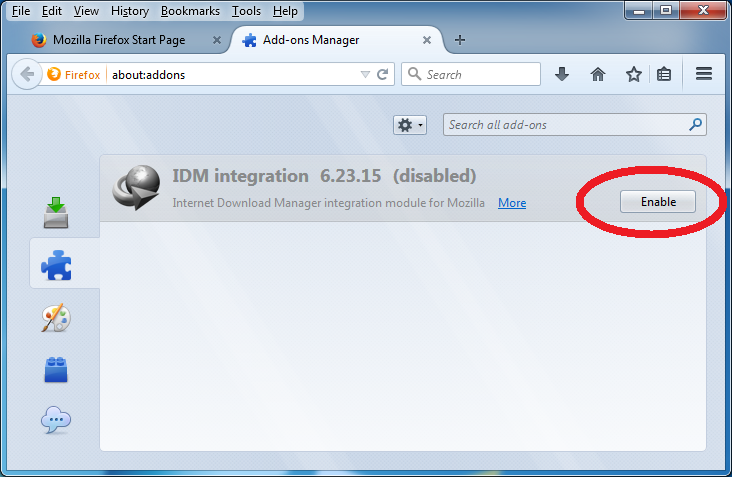Show the bookmarks list menu
This screenshot has width=732, height=477.
(x=664, y=74)
